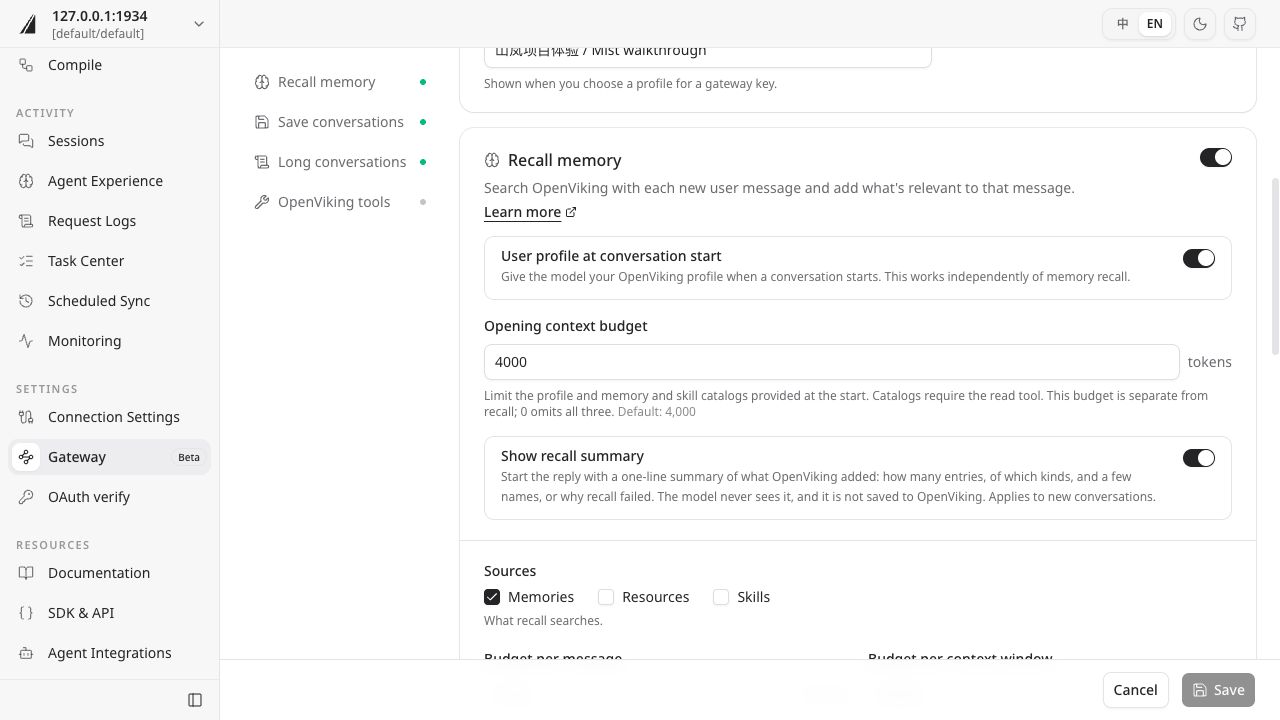This screenshot has width=1280, height=720.
Task: Click the Agent Integrations robot icon
Action: click(27, 653)
